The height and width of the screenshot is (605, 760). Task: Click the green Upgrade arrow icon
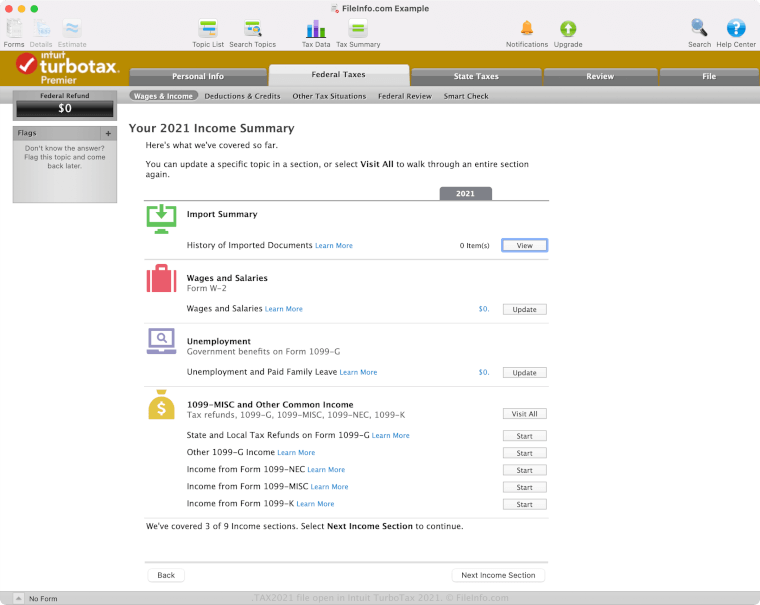pos(568,28)
